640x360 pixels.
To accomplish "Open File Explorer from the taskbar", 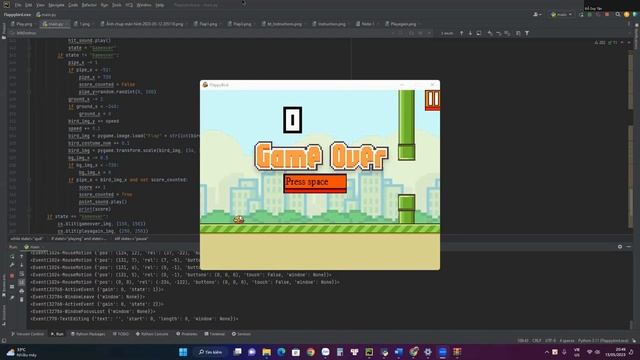I will coord(267,352).
